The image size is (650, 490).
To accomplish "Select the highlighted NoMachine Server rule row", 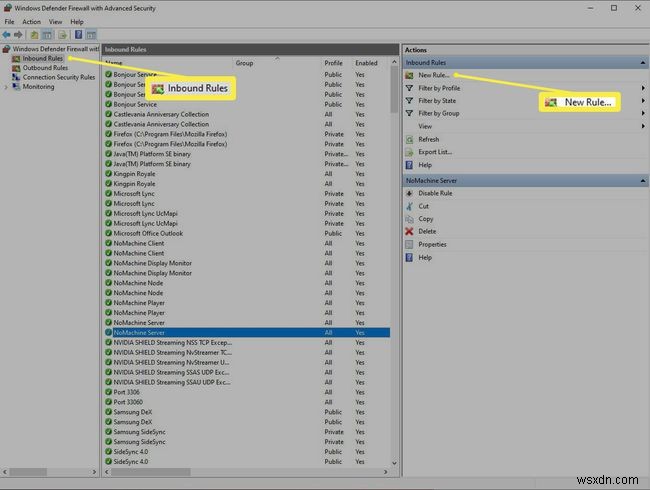I will (x=247, y=332).
